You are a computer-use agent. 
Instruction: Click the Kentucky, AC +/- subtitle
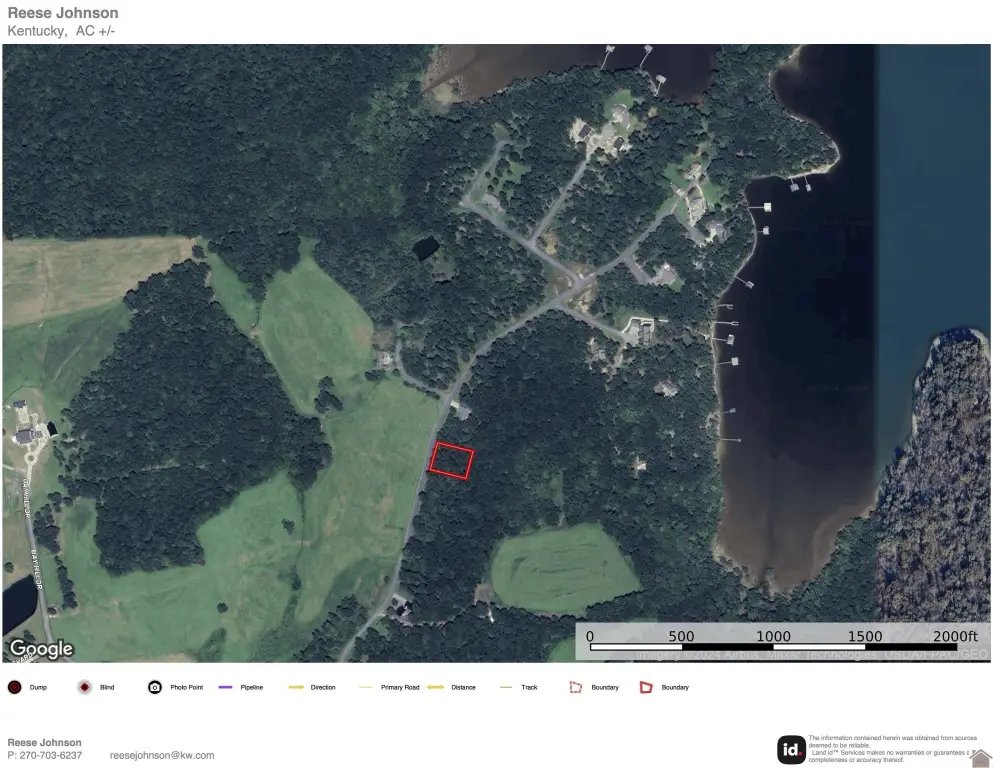(64, 31)
